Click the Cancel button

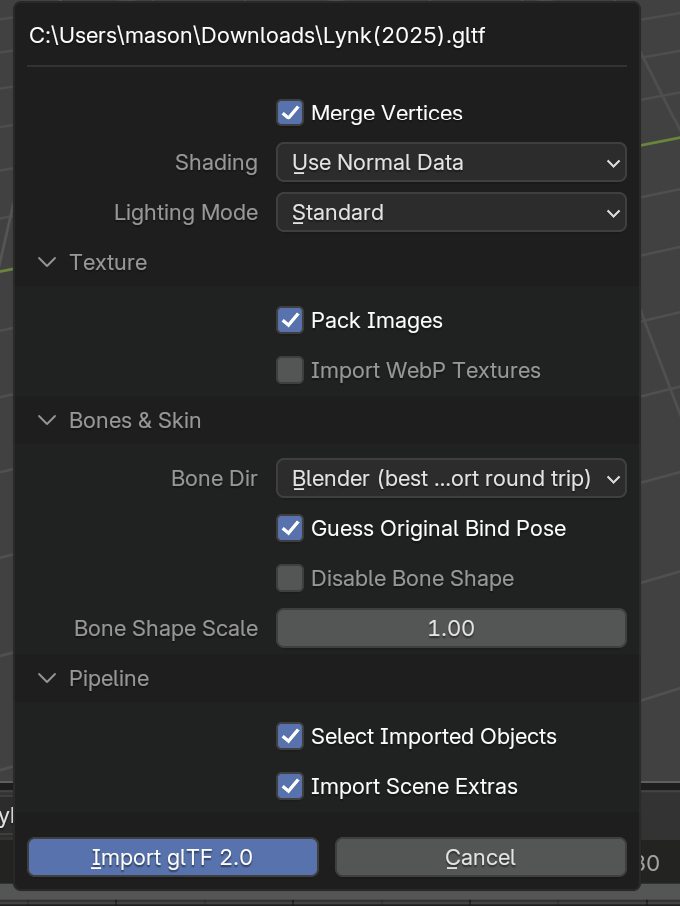(480, 857)
